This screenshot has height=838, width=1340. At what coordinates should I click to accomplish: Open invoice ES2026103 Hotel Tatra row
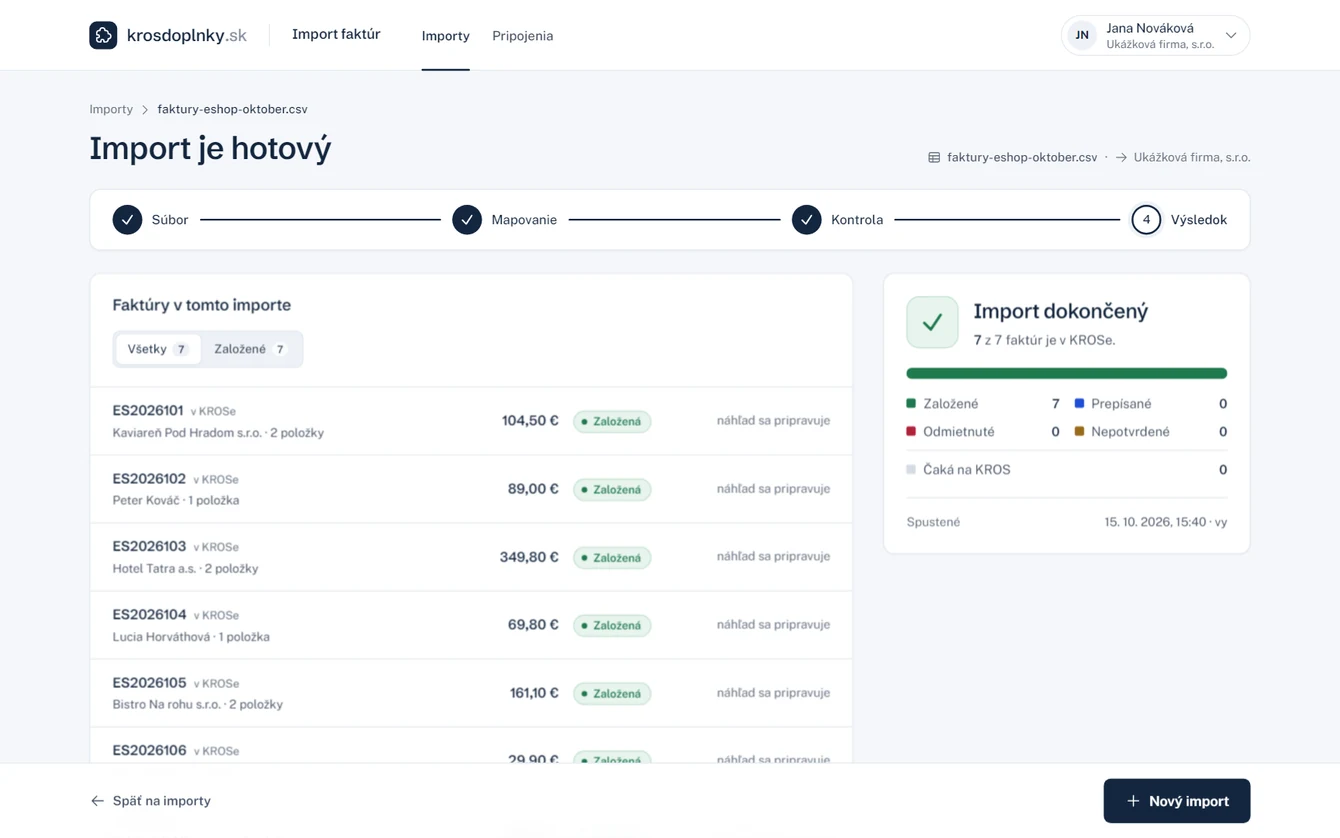point(471,557)
